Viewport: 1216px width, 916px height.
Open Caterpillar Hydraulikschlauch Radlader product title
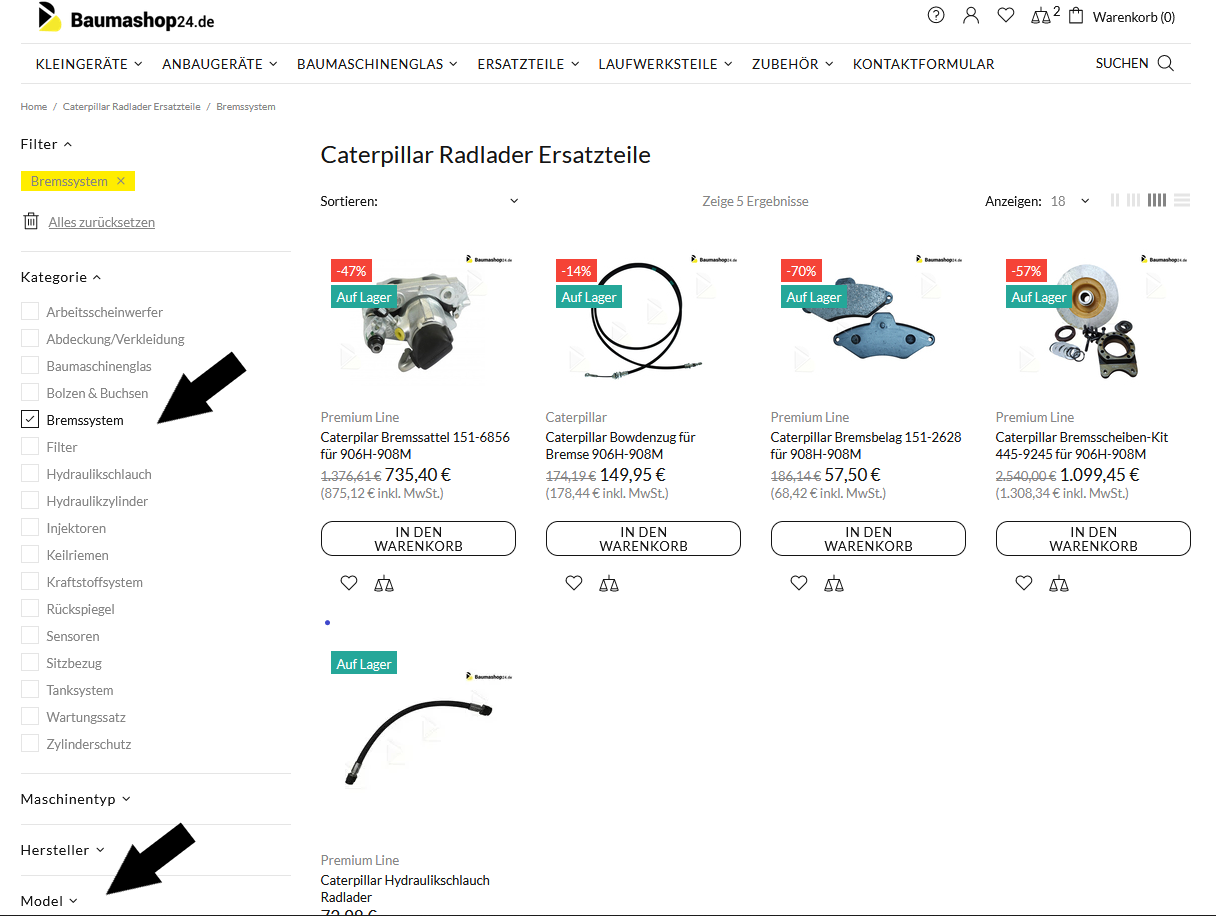(405, 888)
